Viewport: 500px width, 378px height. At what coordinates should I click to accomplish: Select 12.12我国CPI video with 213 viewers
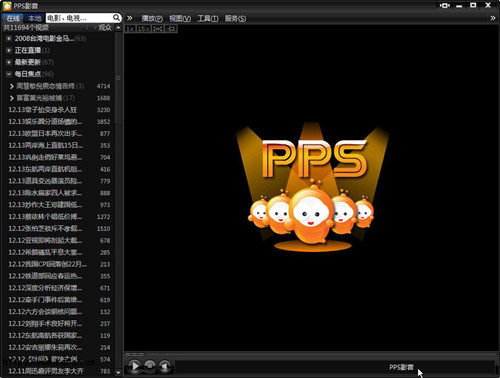point(59,264)
